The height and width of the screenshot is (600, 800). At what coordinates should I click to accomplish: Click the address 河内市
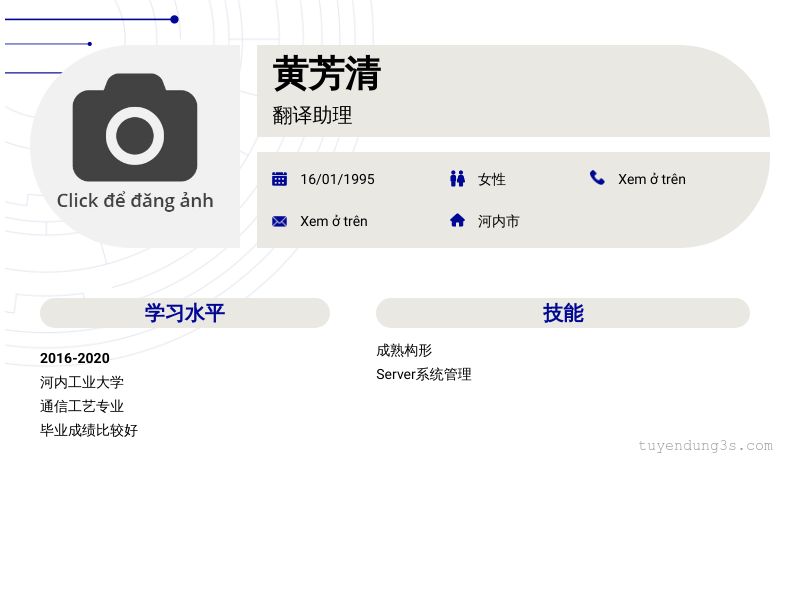coord(498,221)
